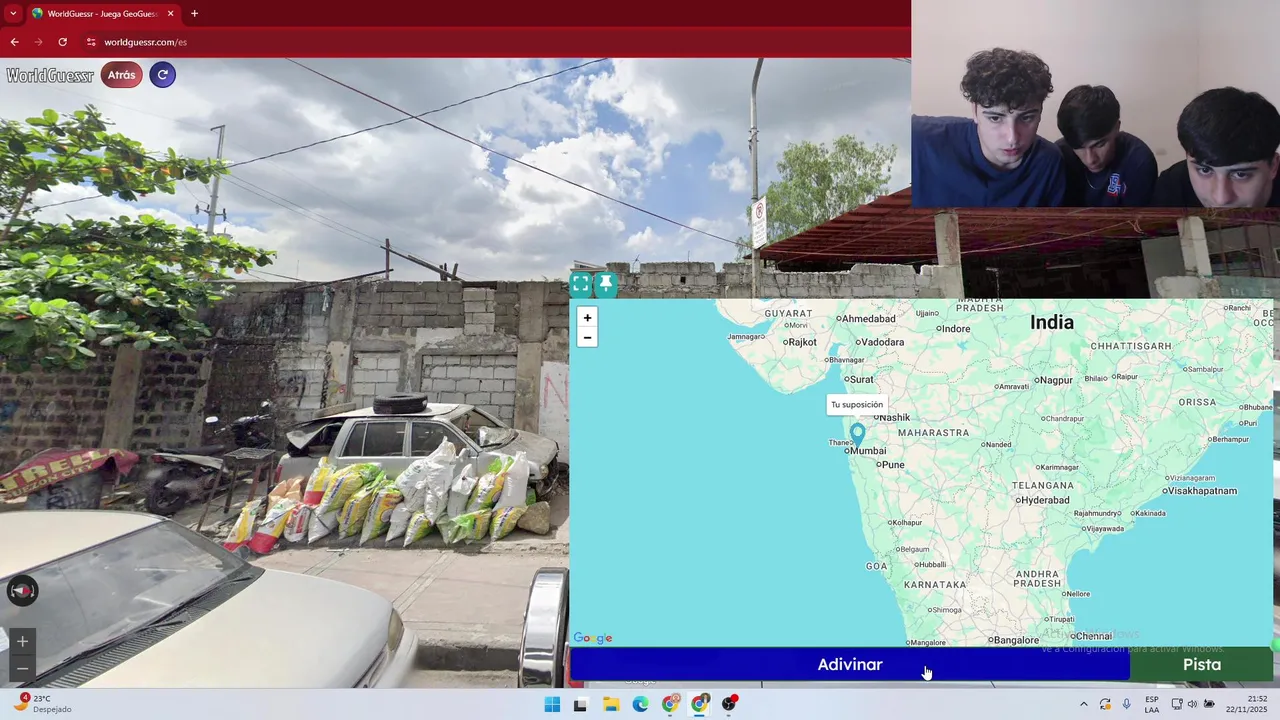Click the browser back arrow
This screenshot has width=1280, height=720.
(x=14, y=42)
